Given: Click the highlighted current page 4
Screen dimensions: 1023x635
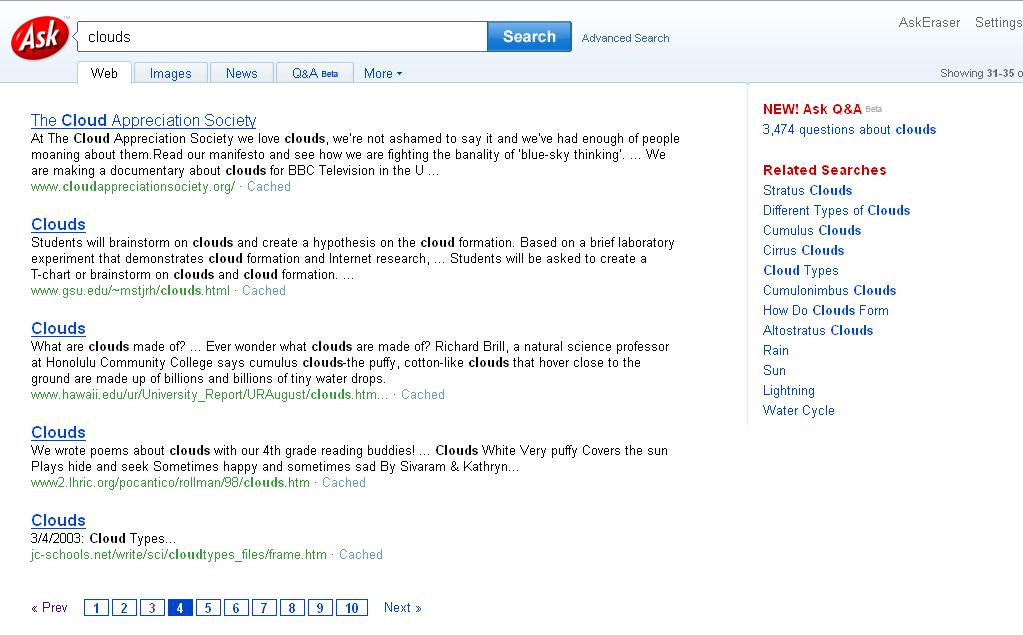Looking at the screenshot, I should tap(180, 608).
